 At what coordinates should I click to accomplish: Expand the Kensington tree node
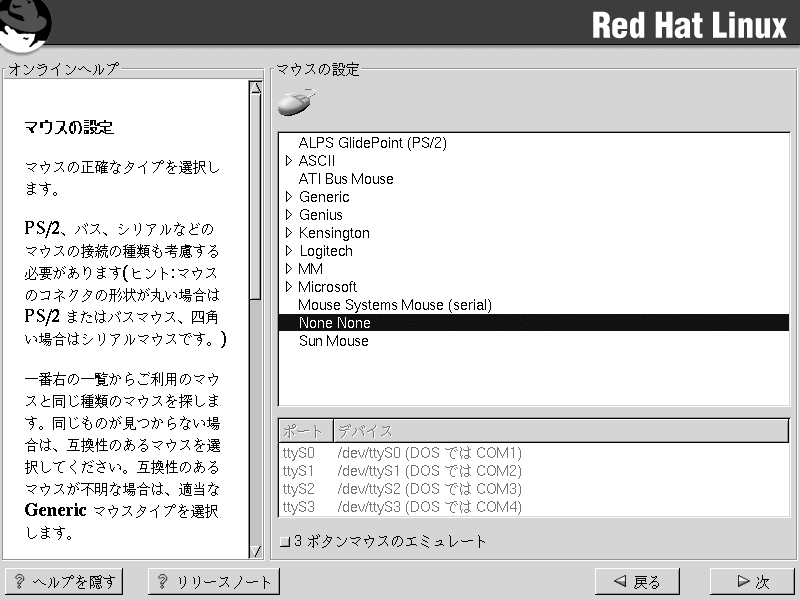coord(288,233)
